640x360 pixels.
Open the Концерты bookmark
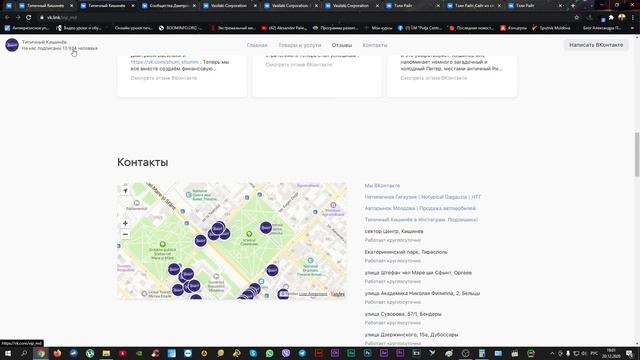click(513, 28)
